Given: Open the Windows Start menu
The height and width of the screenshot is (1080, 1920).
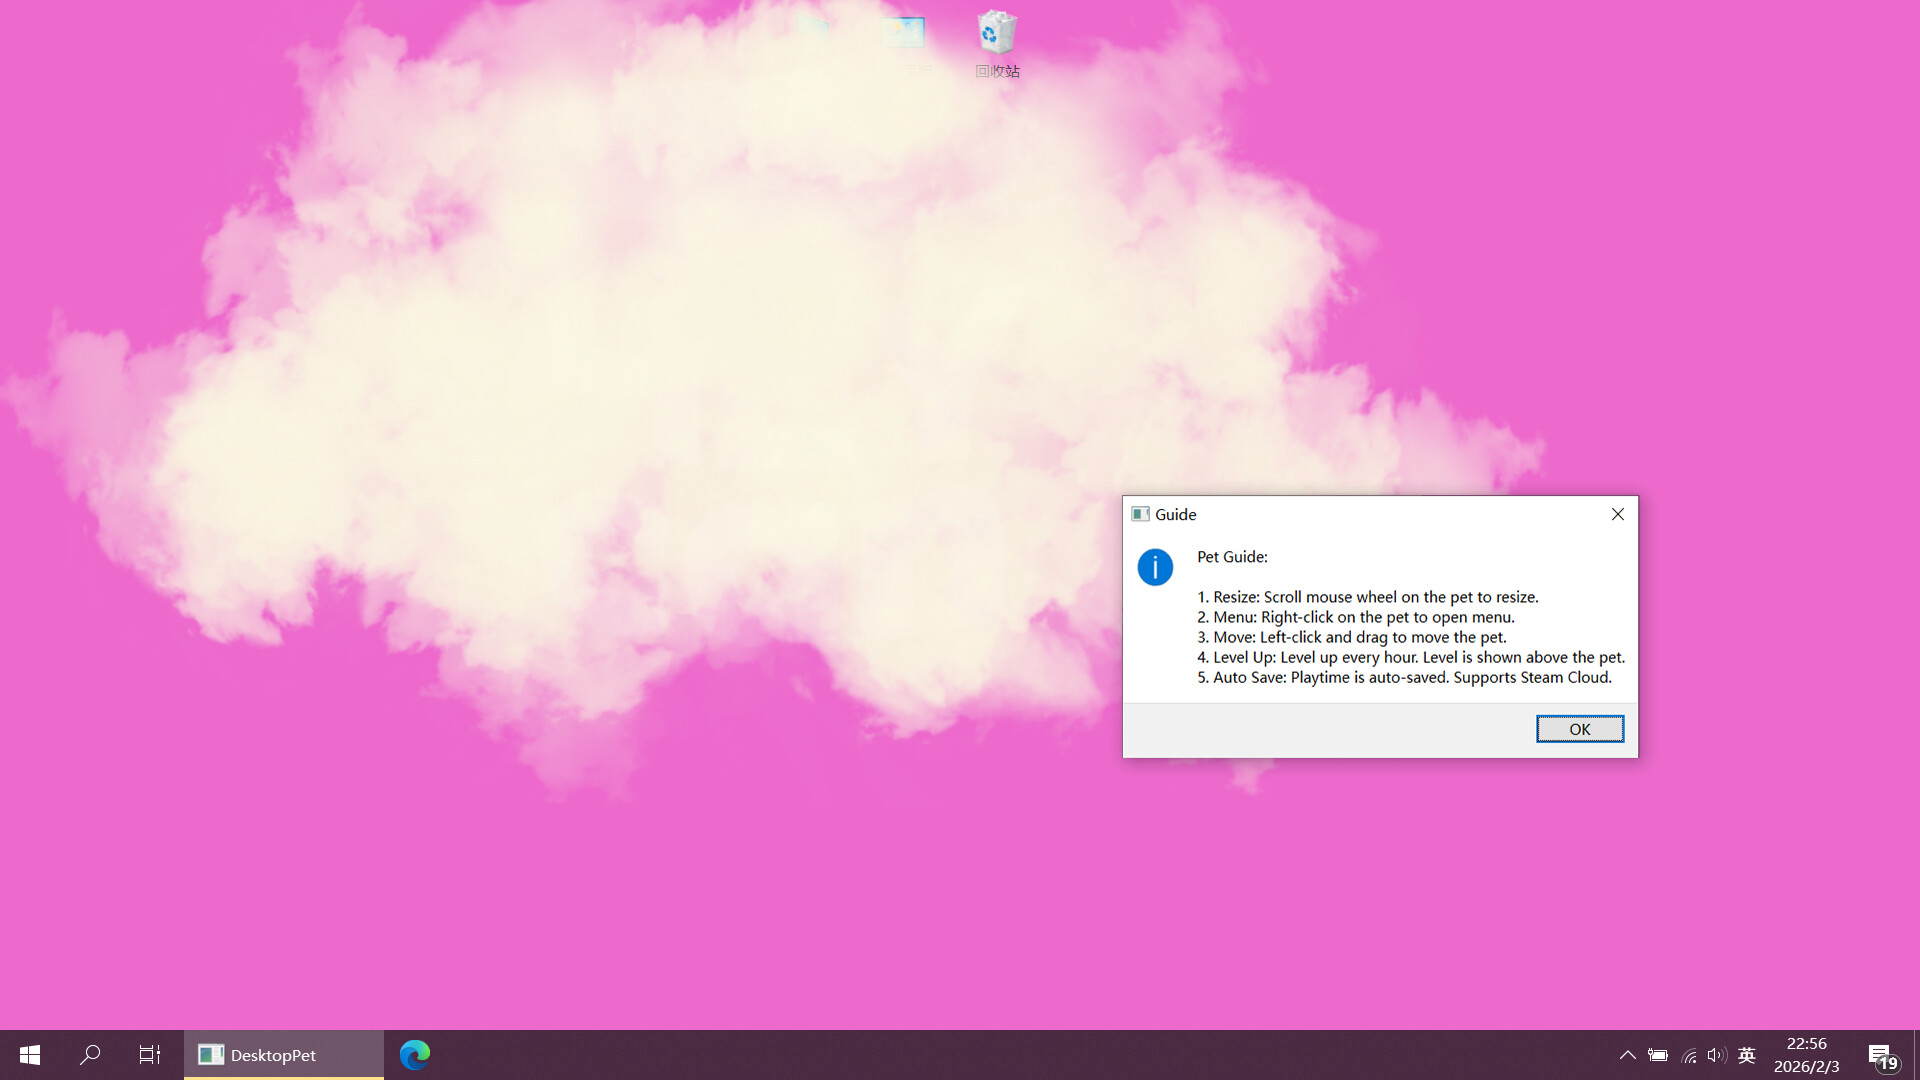Looking at the screenshot, I should click(x=29, y=1055).
